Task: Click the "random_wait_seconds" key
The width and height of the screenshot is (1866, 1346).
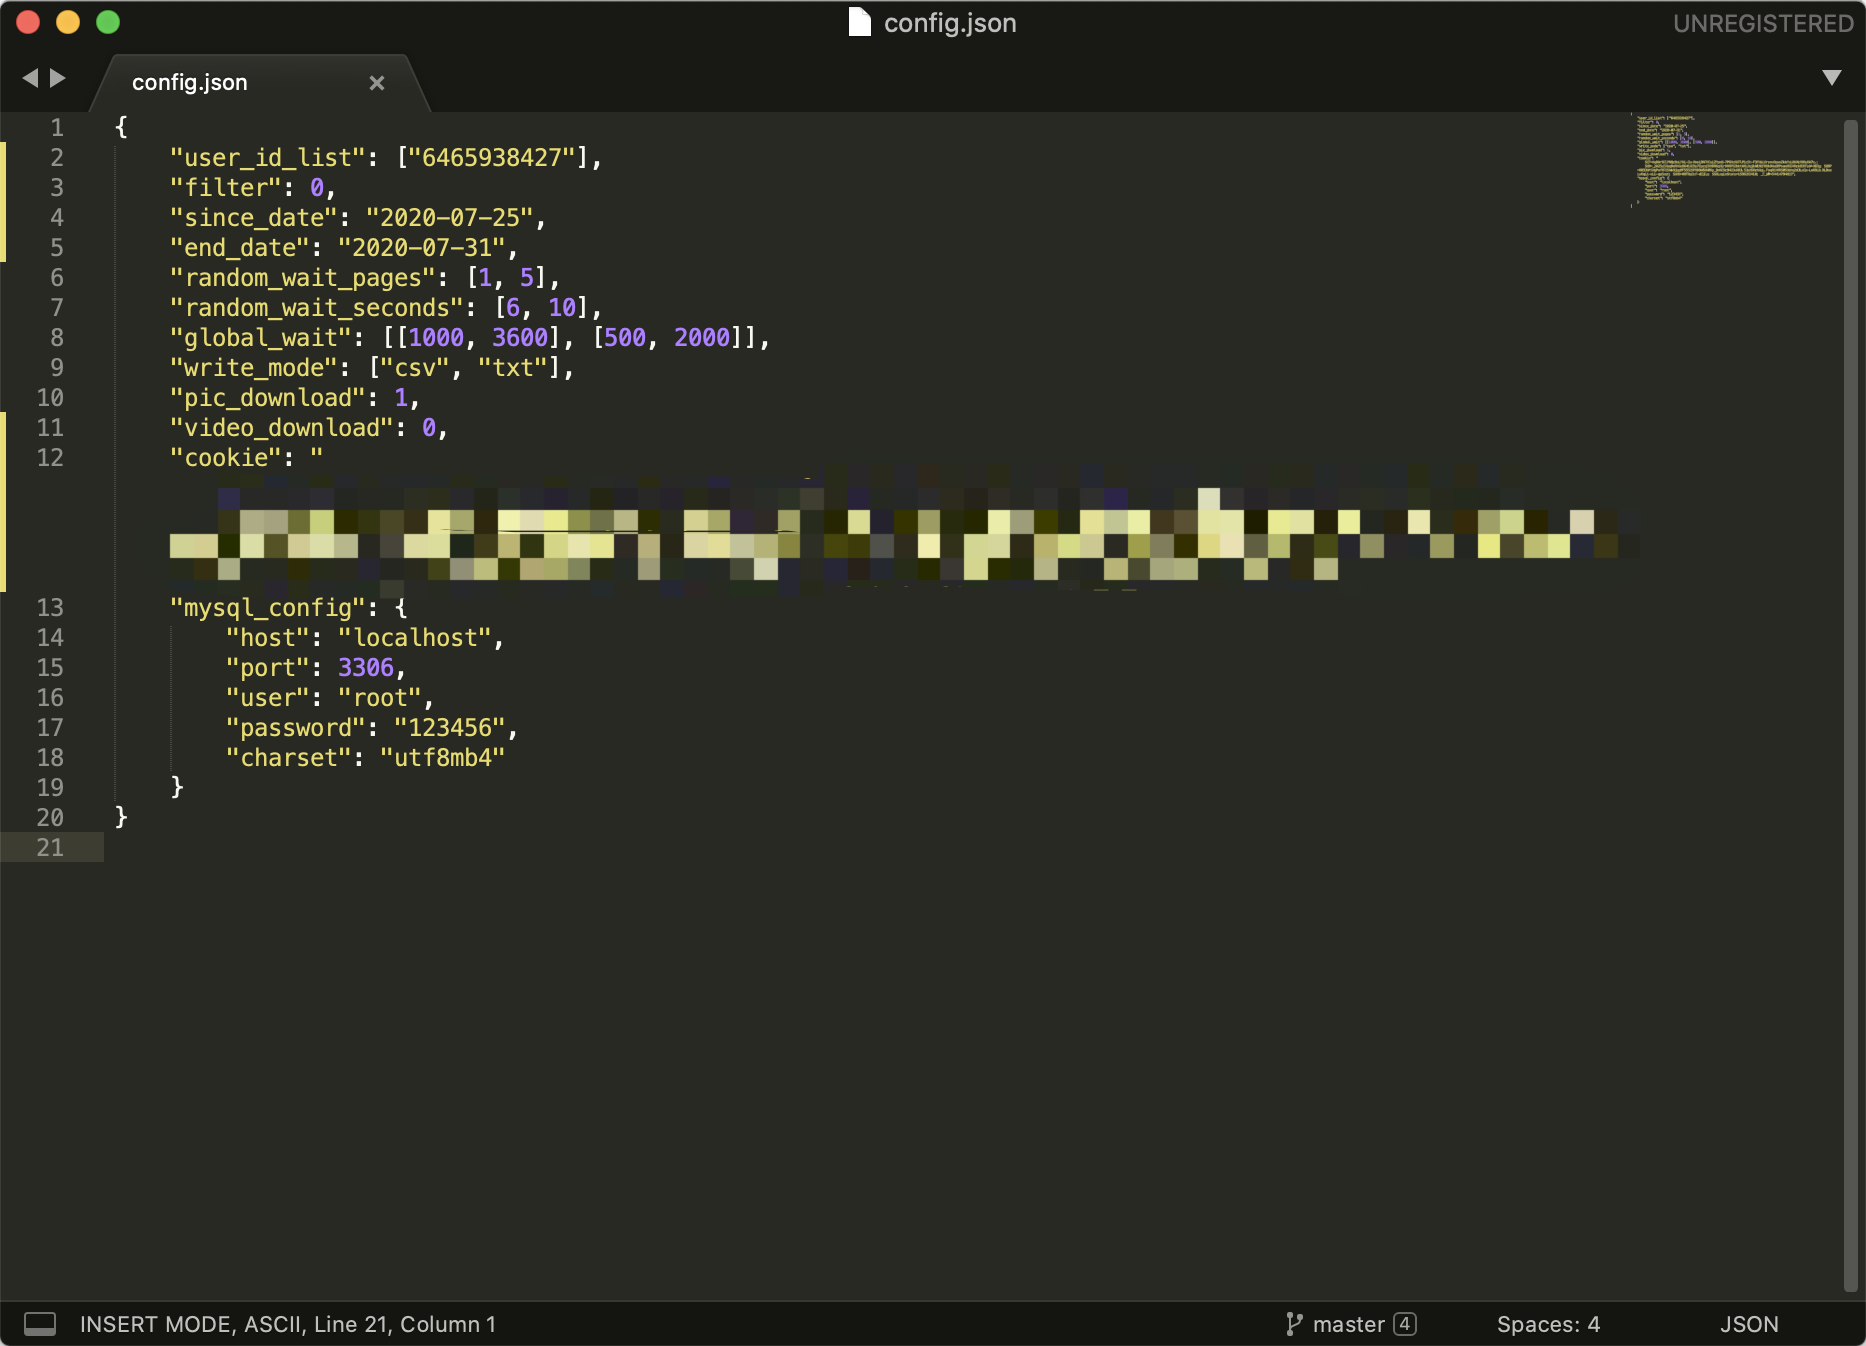Action: click(316, 308)
